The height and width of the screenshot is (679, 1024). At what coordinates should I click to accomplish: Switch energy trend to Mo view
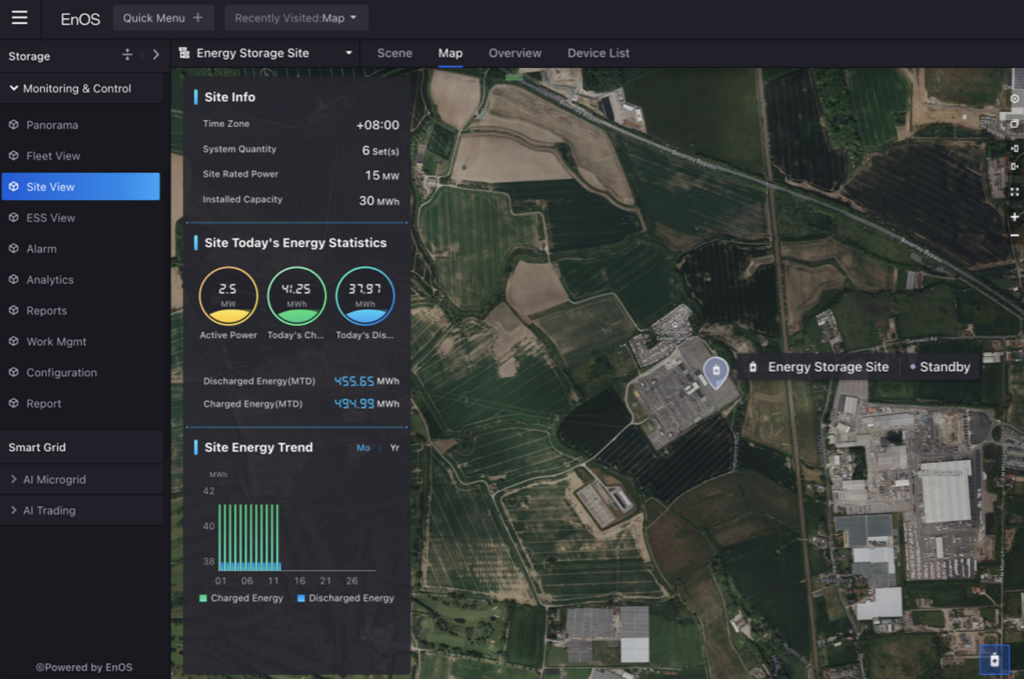click(x=363, y=448)
